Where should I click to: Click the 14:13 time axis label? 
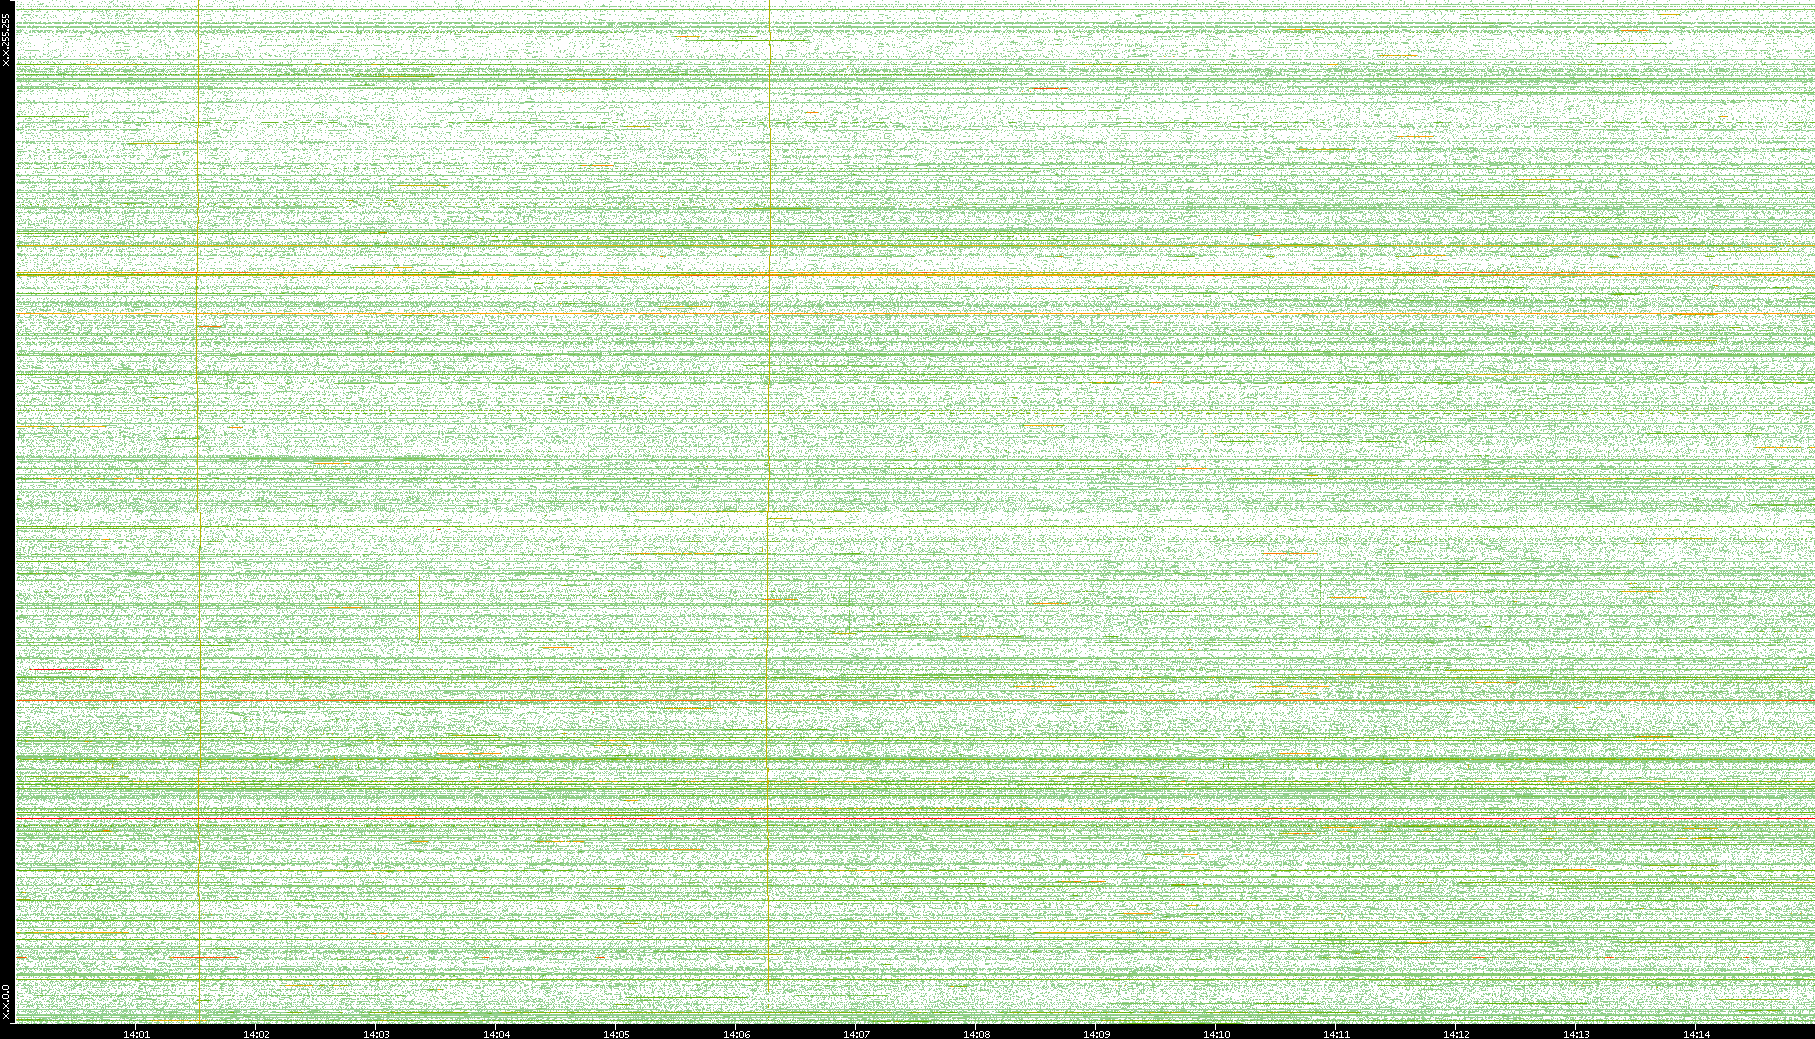pos(1577,1033)
